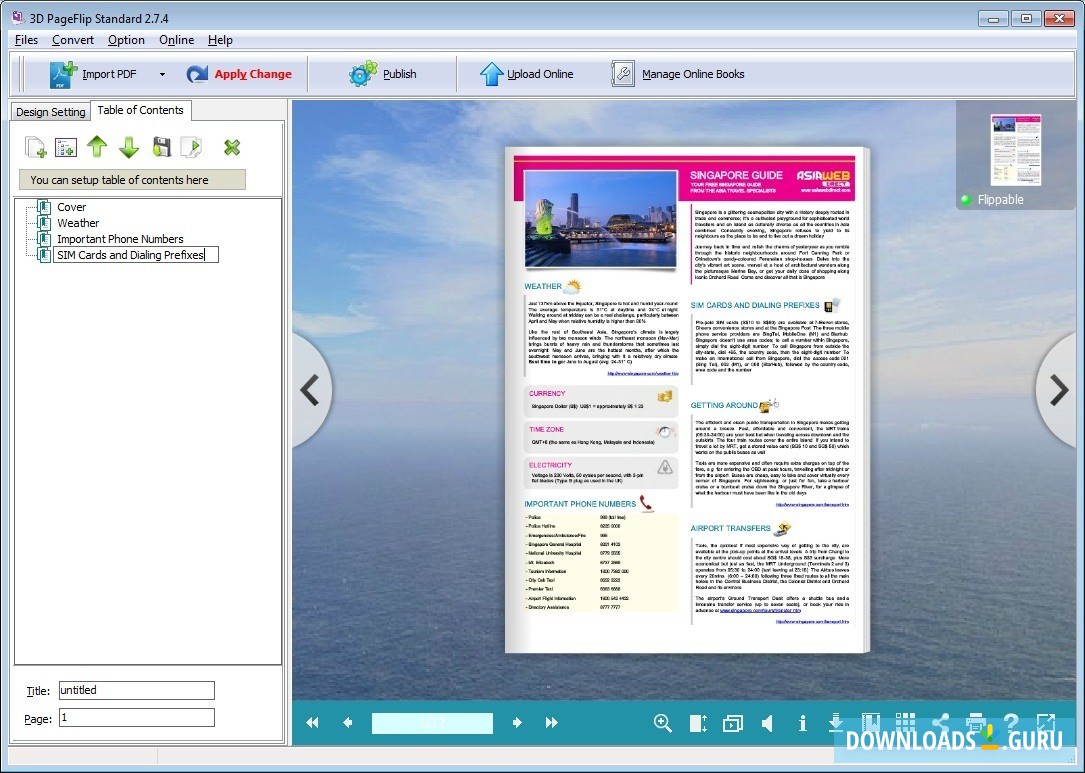Switch to the Design Setting tab

[51, 111]
